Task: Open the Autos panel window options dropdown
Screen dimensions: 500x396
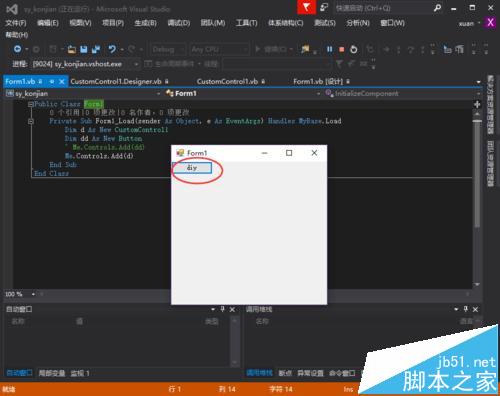Action: (213, 309)
